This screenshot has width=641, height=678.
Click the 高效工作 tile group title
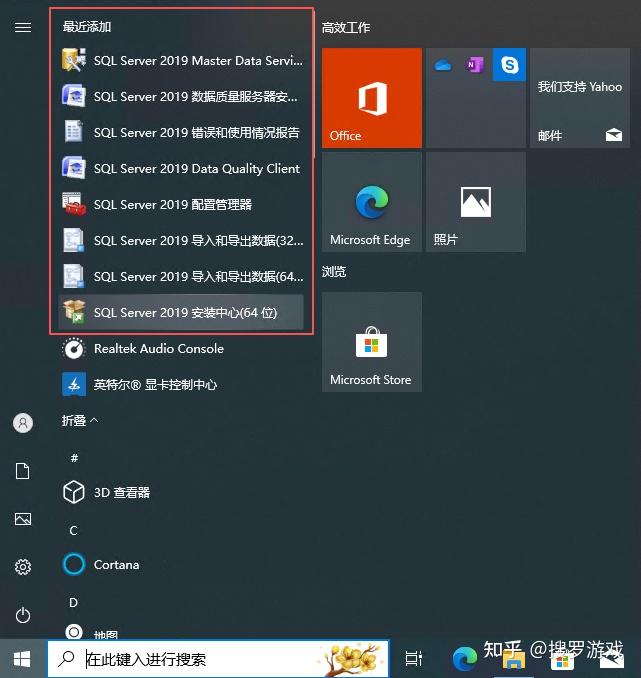point(346,28)
